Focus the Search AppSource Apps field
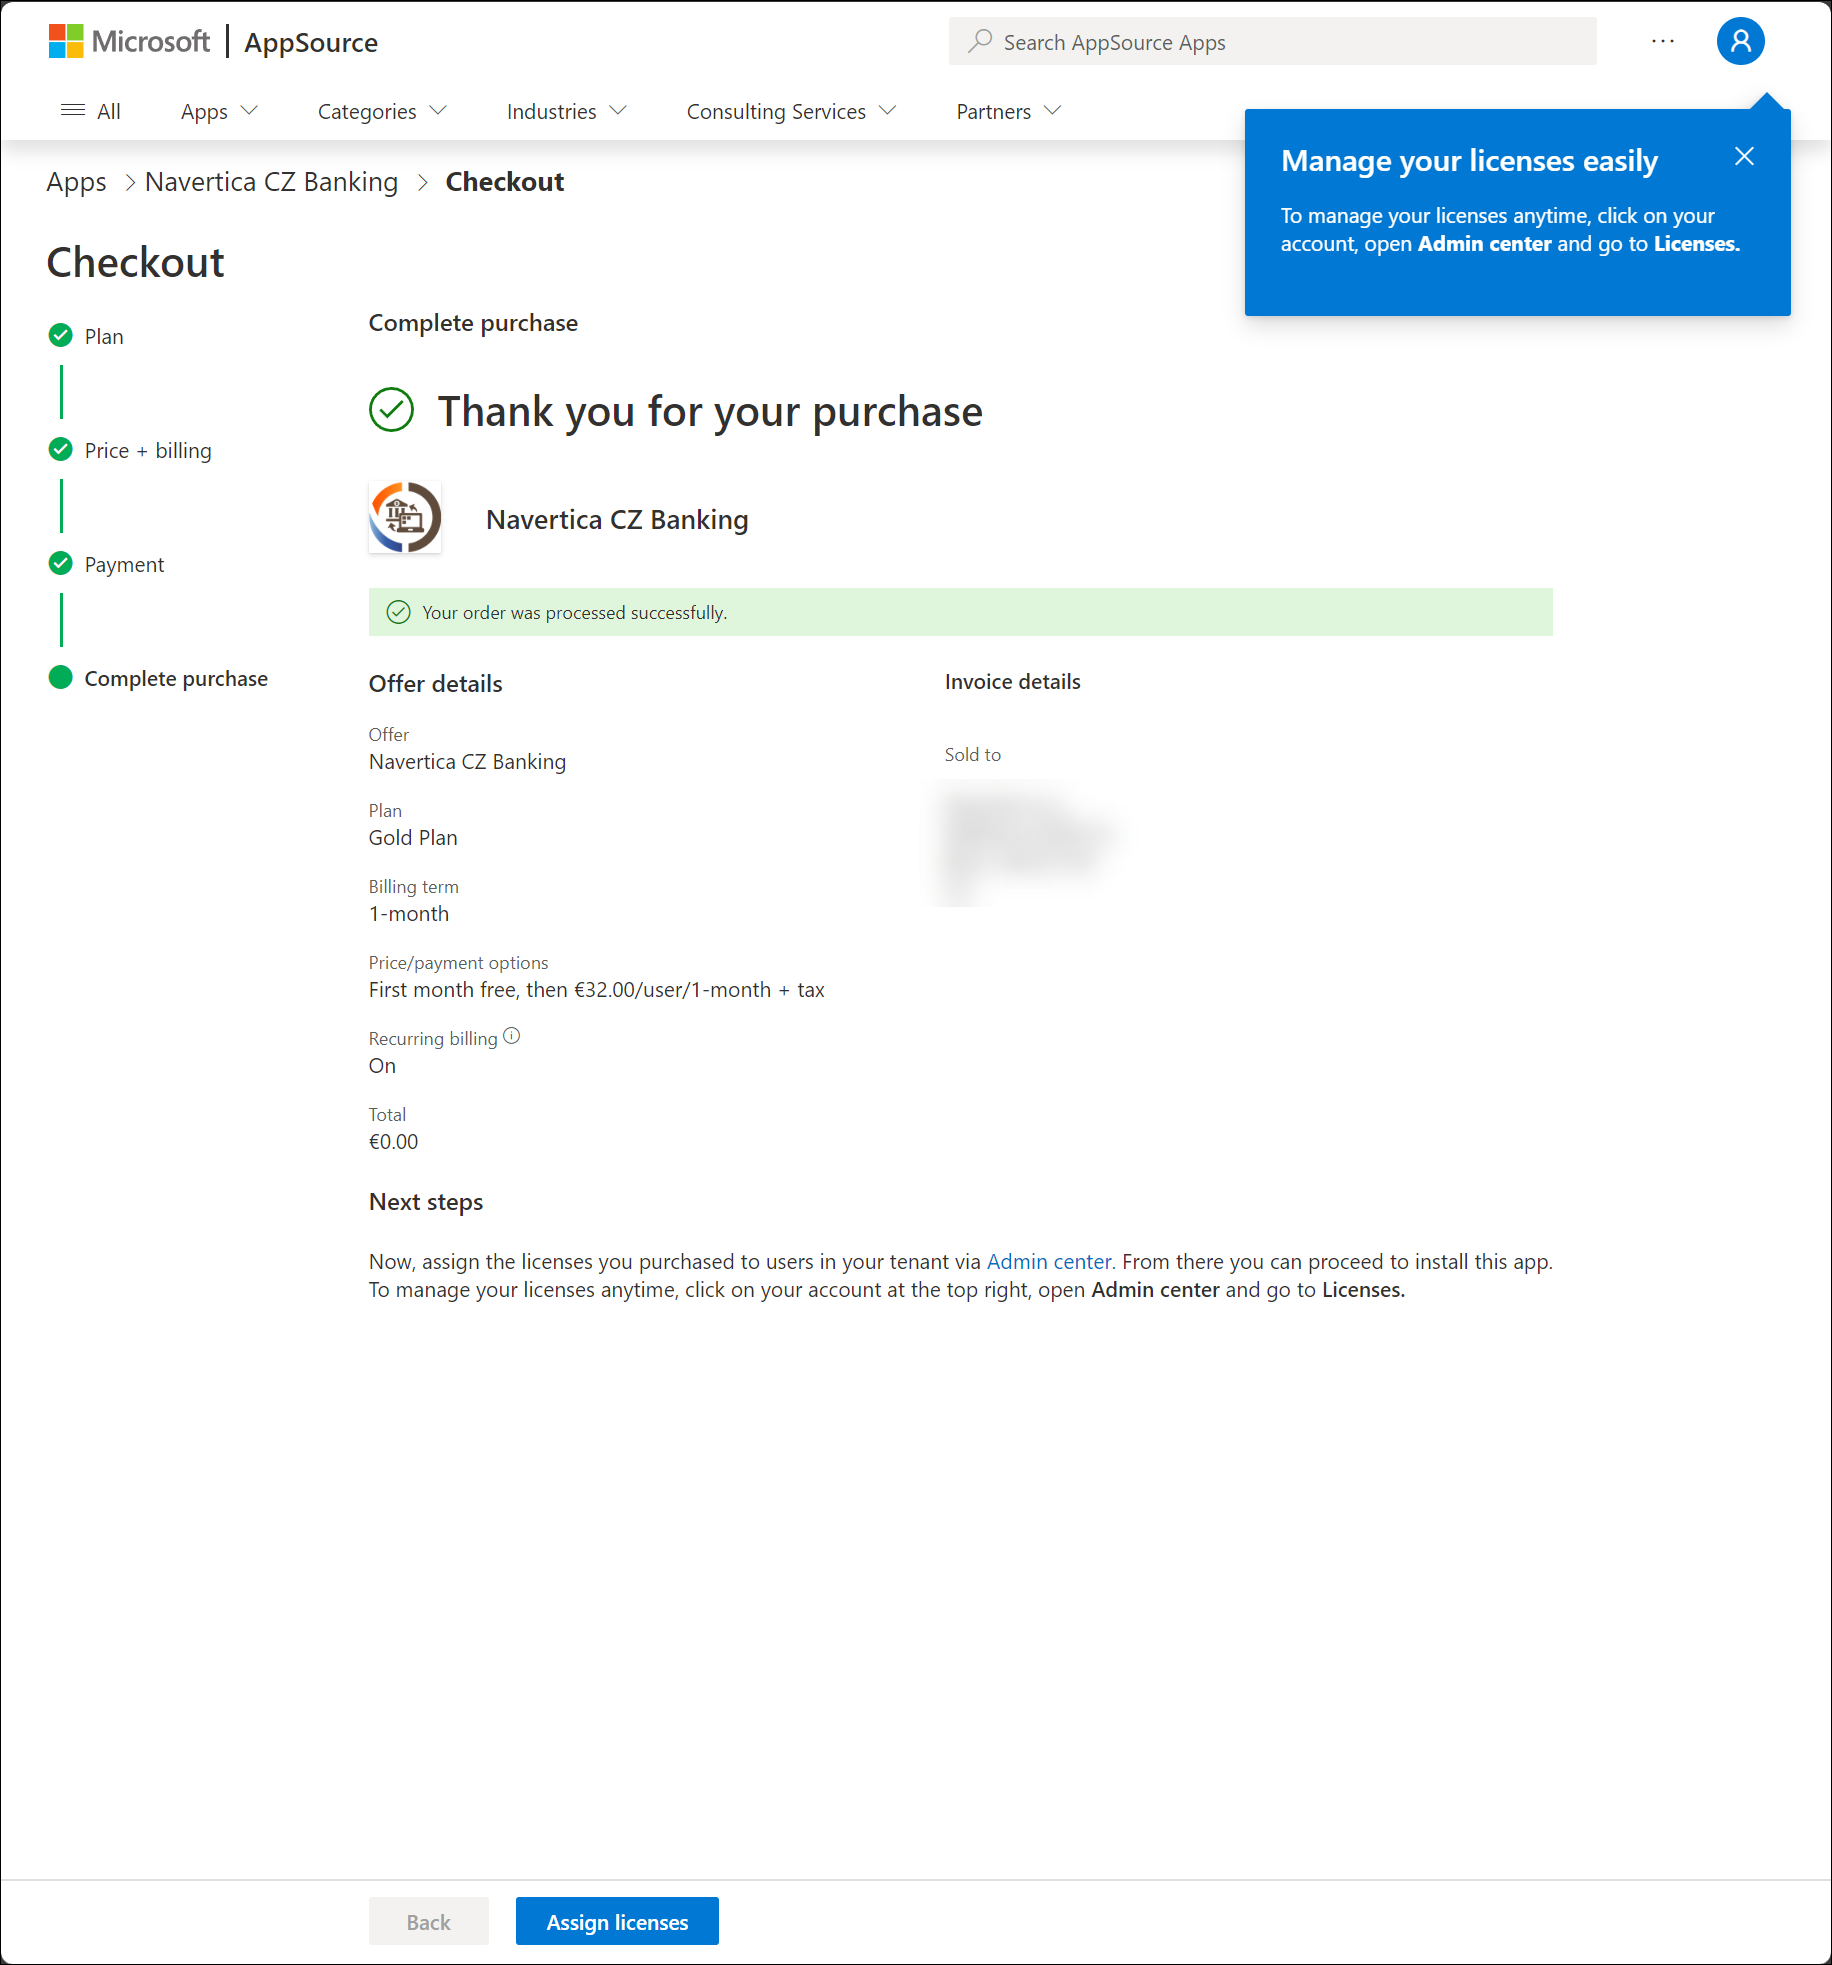This screenshot has height=1965, width=1832. tap(1272, 42)
